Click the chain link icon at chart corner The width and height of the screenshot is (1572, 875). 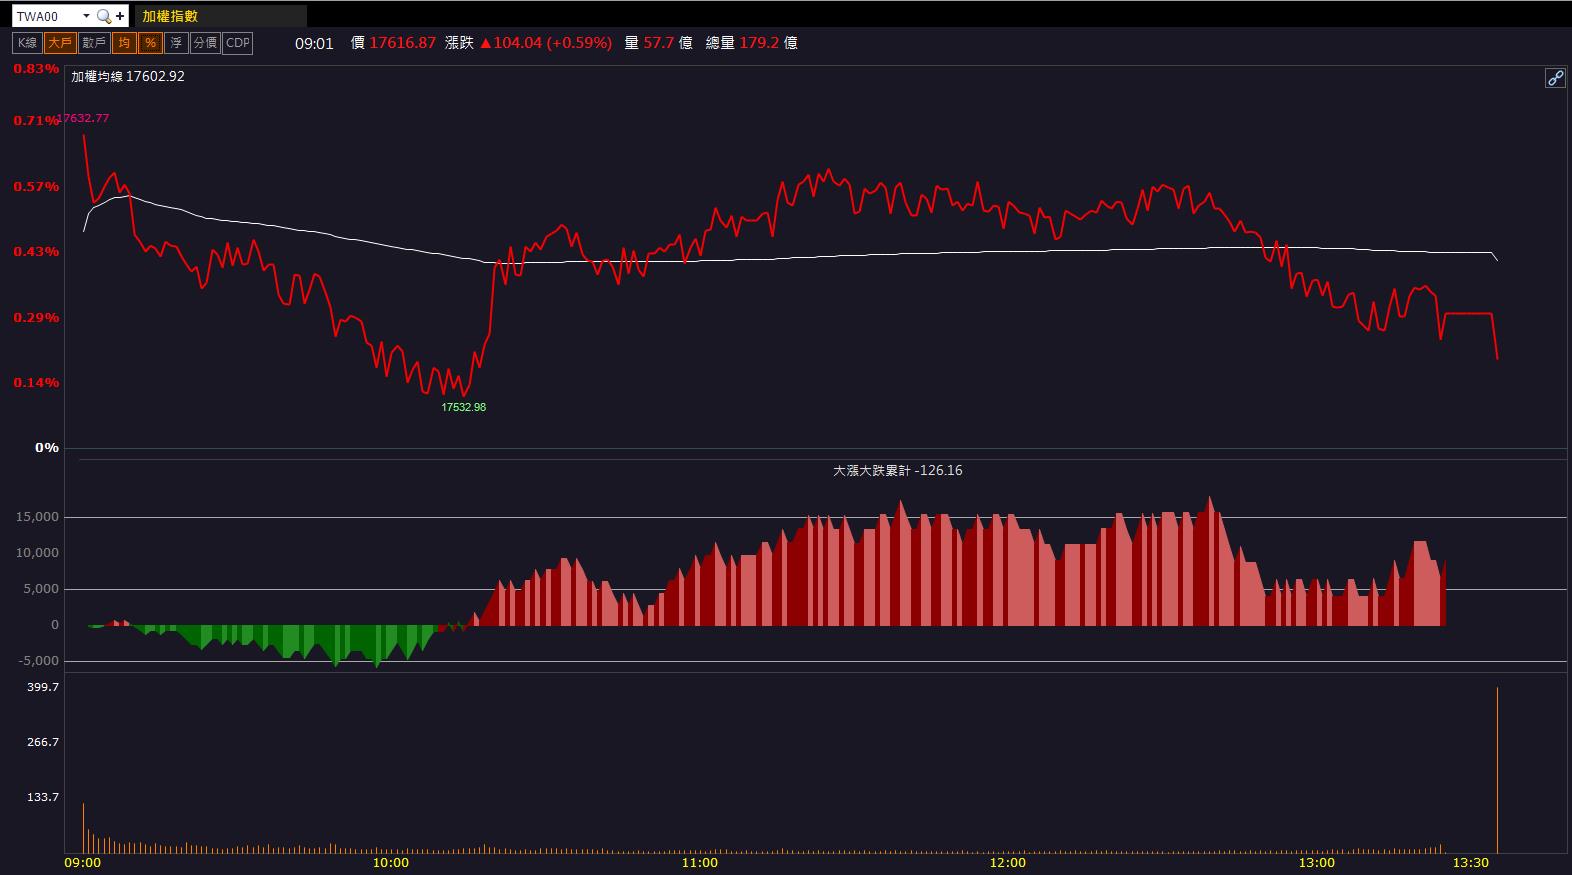pyautogui.click(x=1555, y=78)
